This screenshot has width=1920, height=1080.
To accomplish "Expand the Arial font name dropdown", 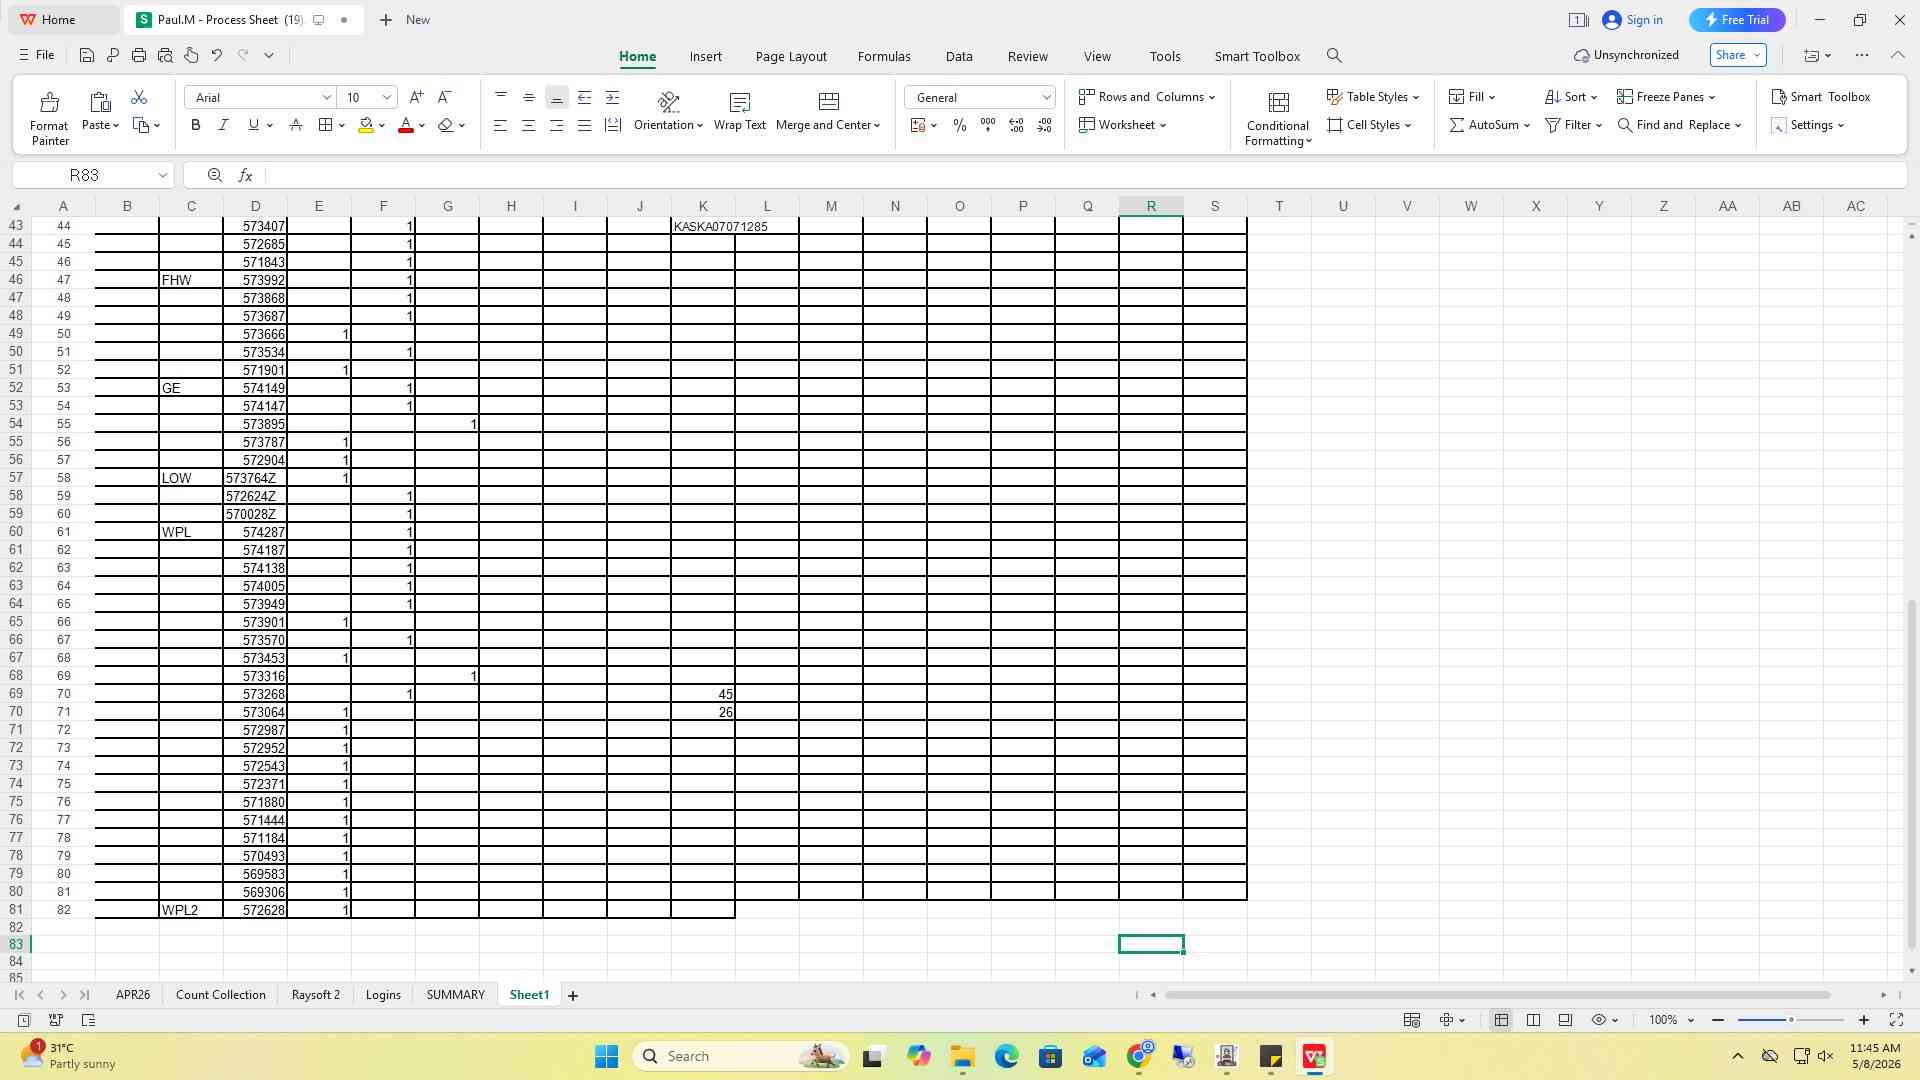I will [326, 97].
